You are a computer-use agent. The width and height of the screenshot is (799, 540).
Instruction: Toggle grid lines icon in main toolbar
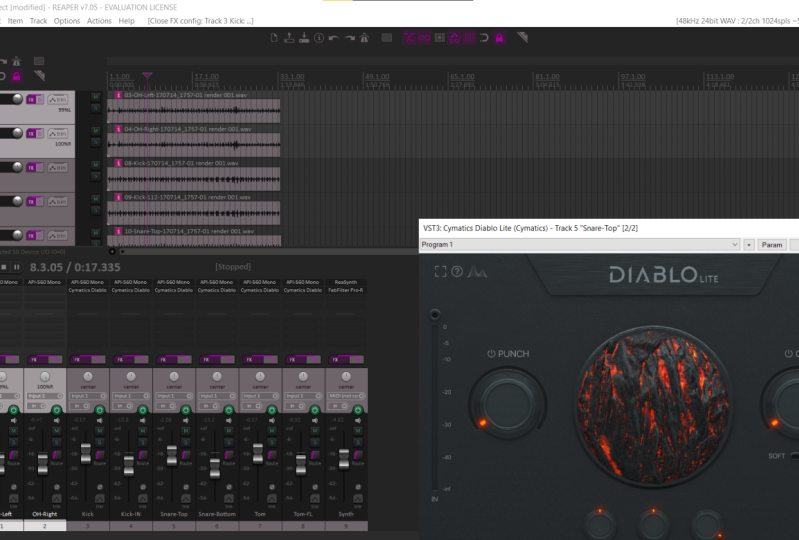469,38
